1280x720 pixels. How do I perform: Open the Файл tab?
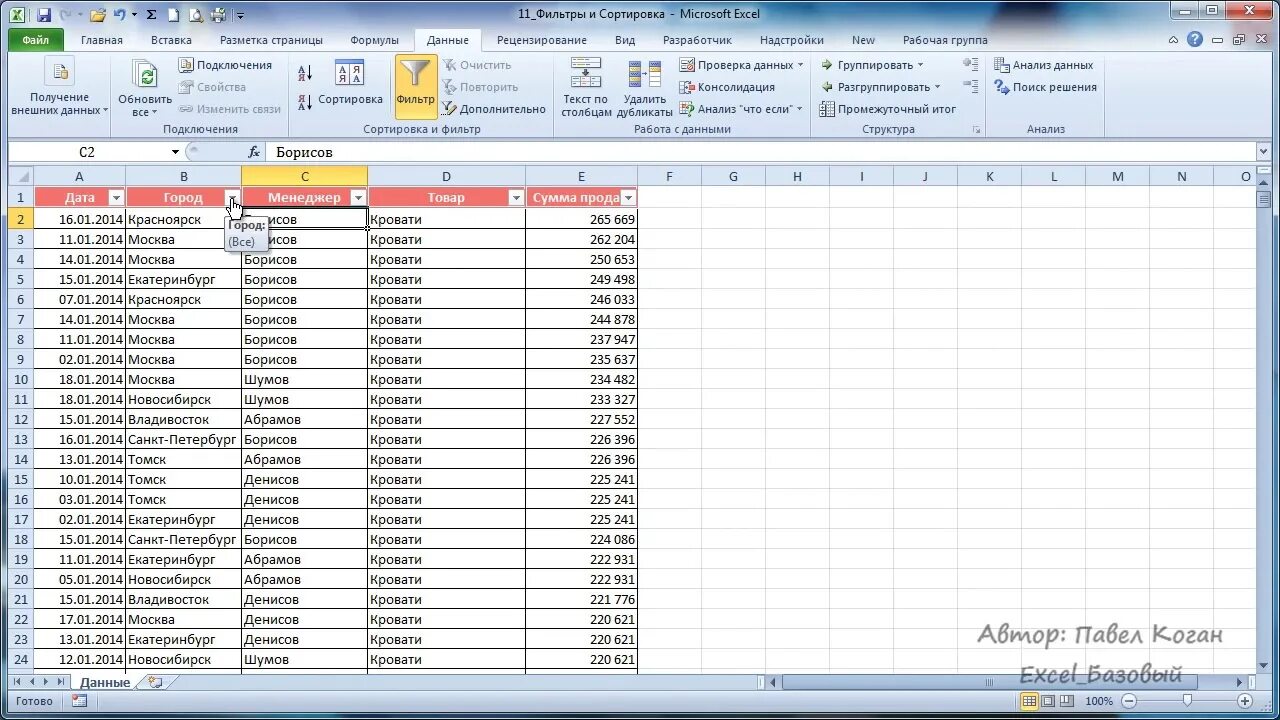[x=35, y=40]
